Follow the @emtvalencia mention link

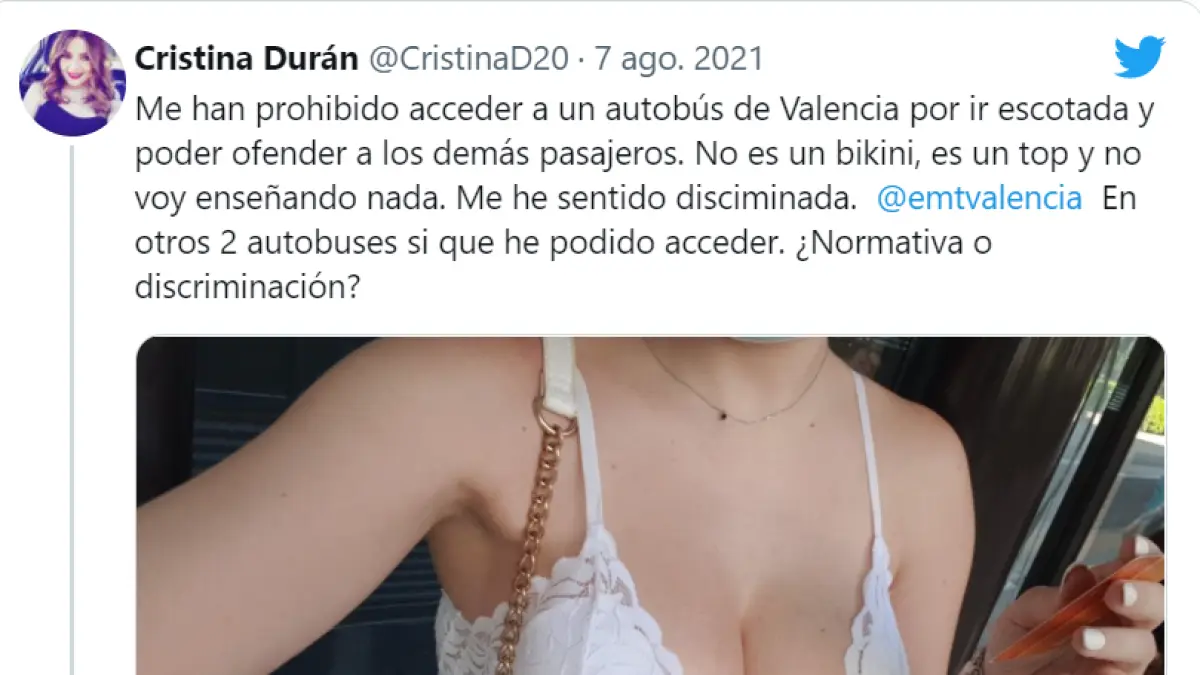coord(979,198)
